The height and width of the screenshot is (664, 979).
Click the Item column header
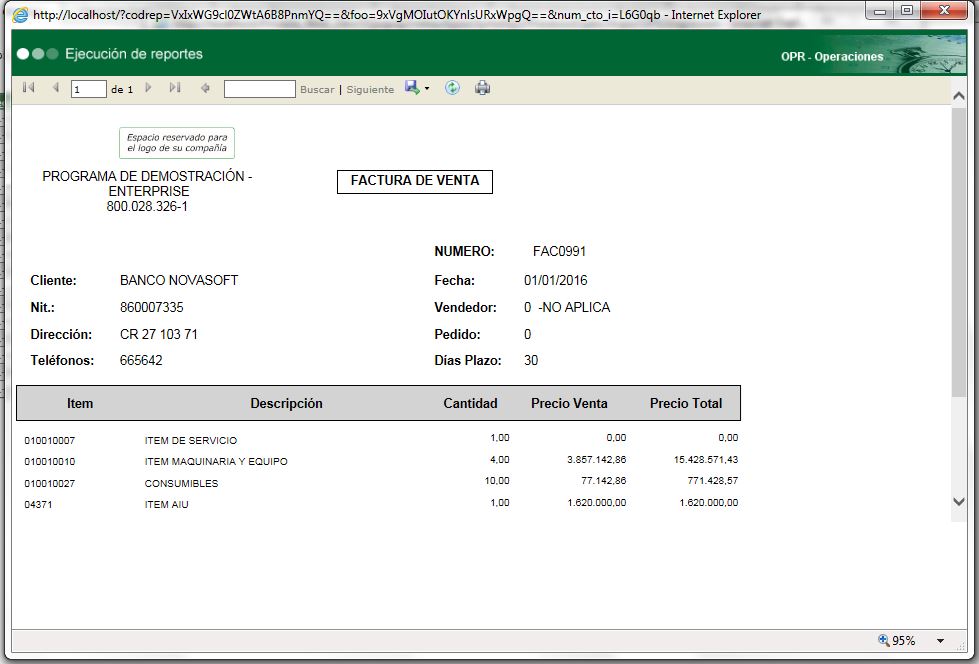[x=80, y=404]
